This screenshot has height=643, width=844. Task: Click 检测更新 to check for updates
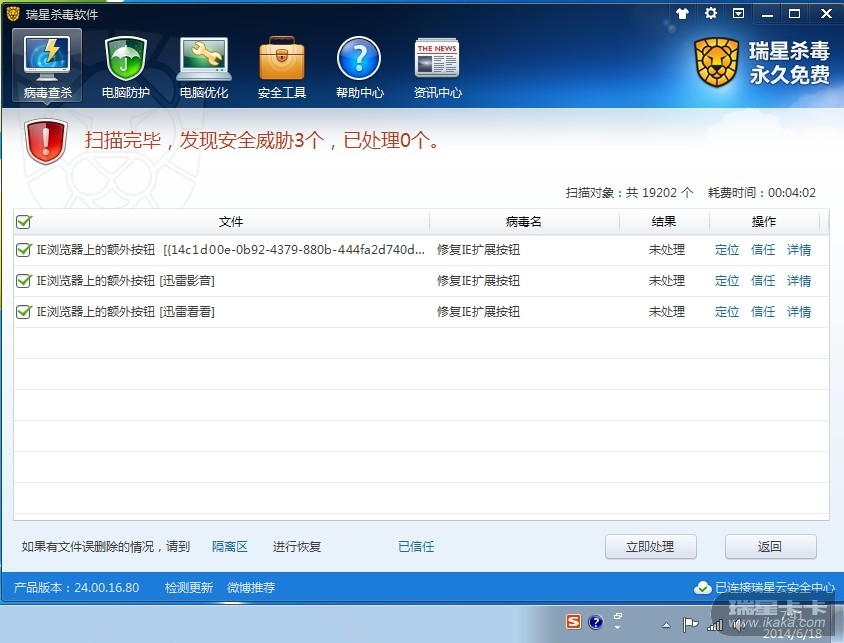[189, 588]
